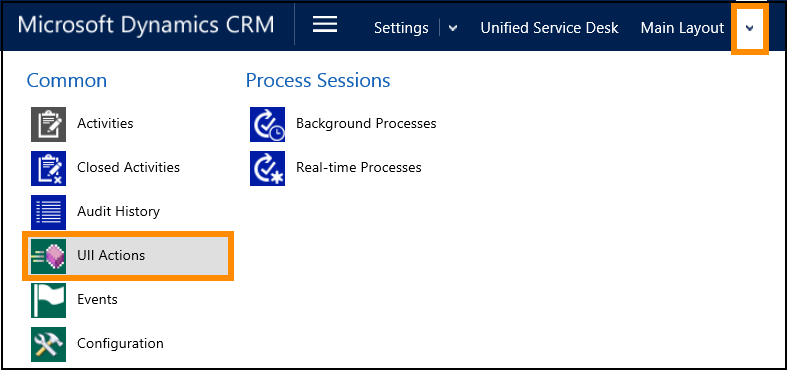Go to the Audit History label
This screenshot has width=787, height=371.
118,211
